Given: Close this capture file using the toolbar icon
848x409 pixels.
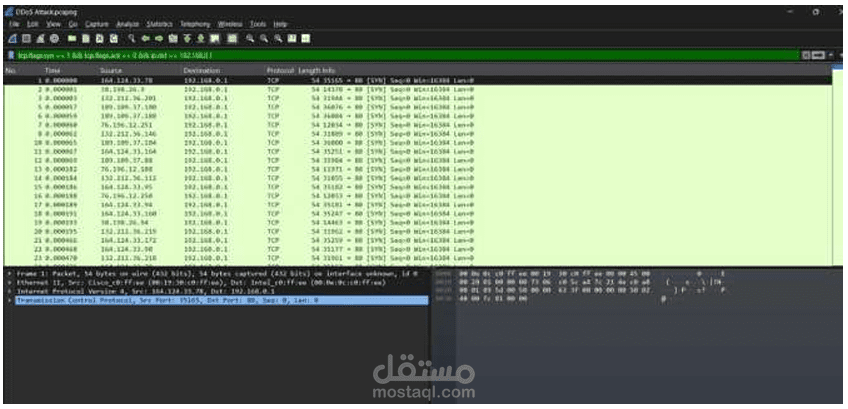Looking at the screenshot, I should 100,38.
